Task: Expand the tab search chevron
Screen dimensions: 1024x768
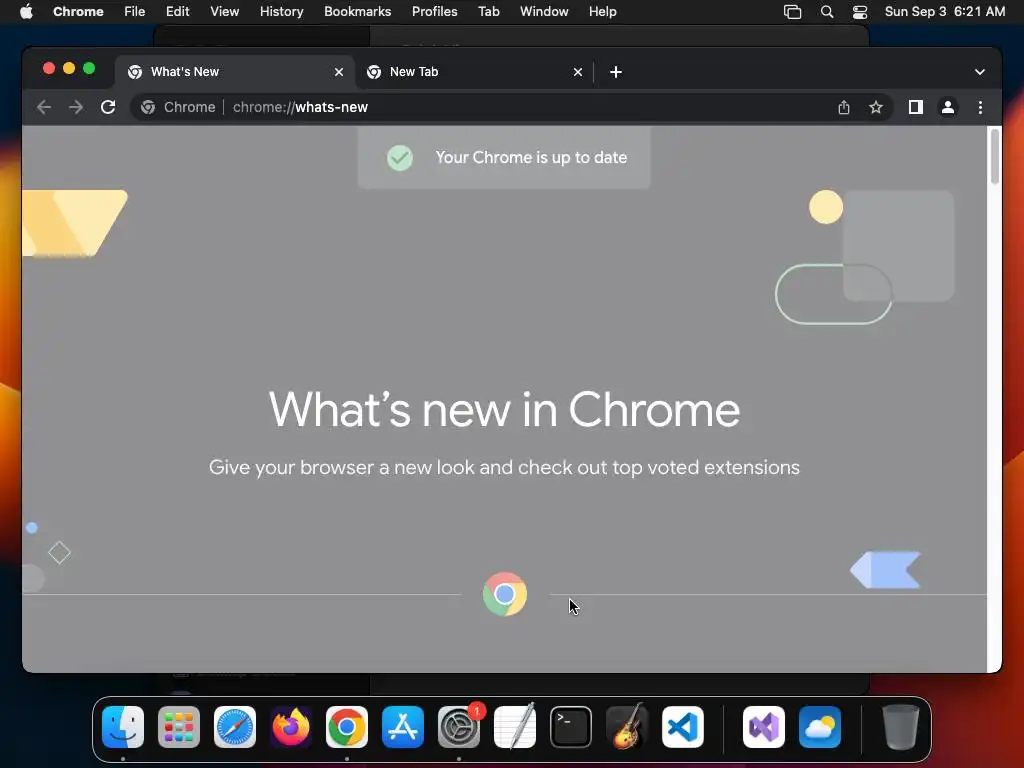Action: (980, 72)
